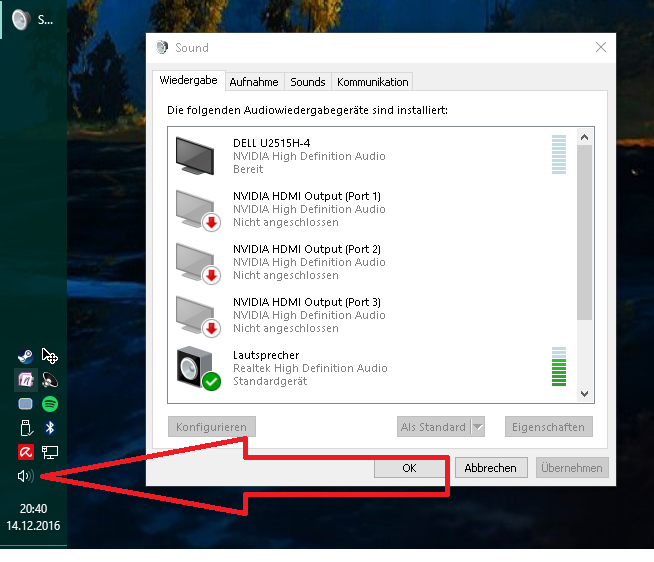Click the taskbar clock showing 20:40

click(33, 509)
